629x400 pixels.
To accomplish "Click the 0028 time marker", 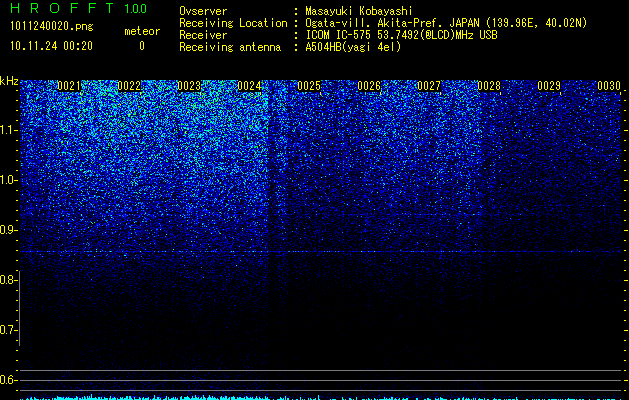I will [489, 86].
